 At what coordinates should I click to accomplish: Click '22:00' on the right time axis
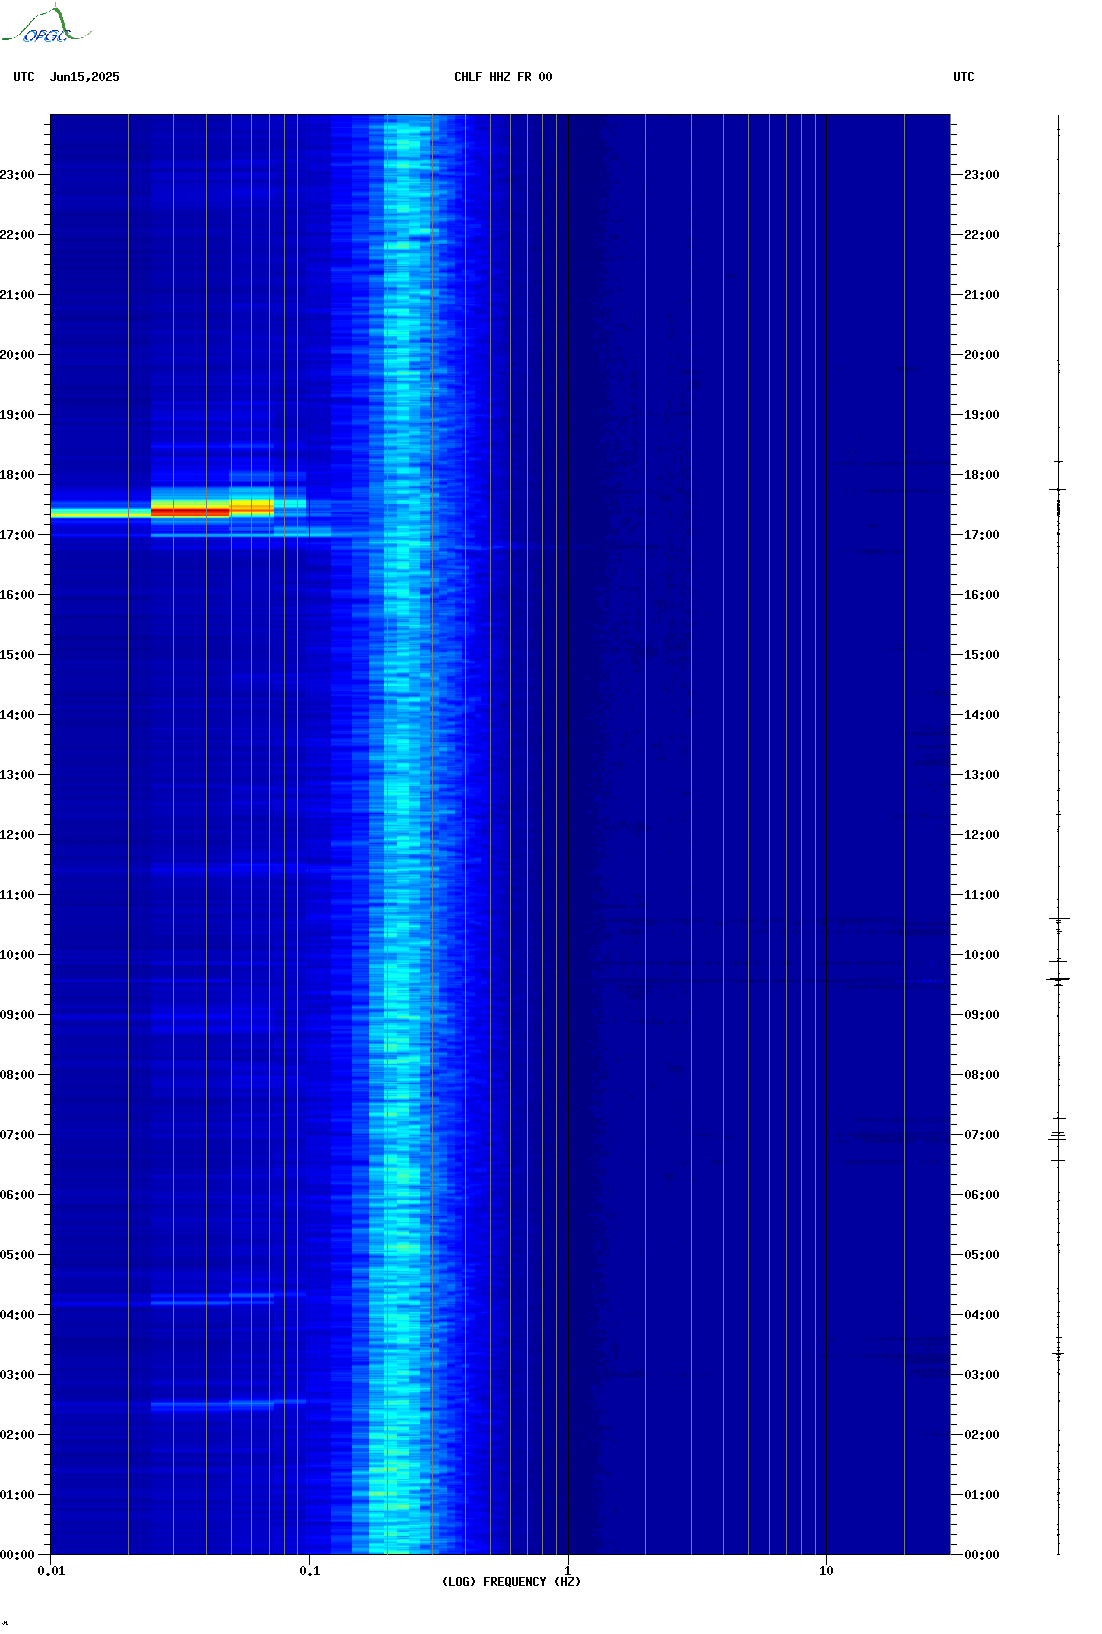(982, 235)
